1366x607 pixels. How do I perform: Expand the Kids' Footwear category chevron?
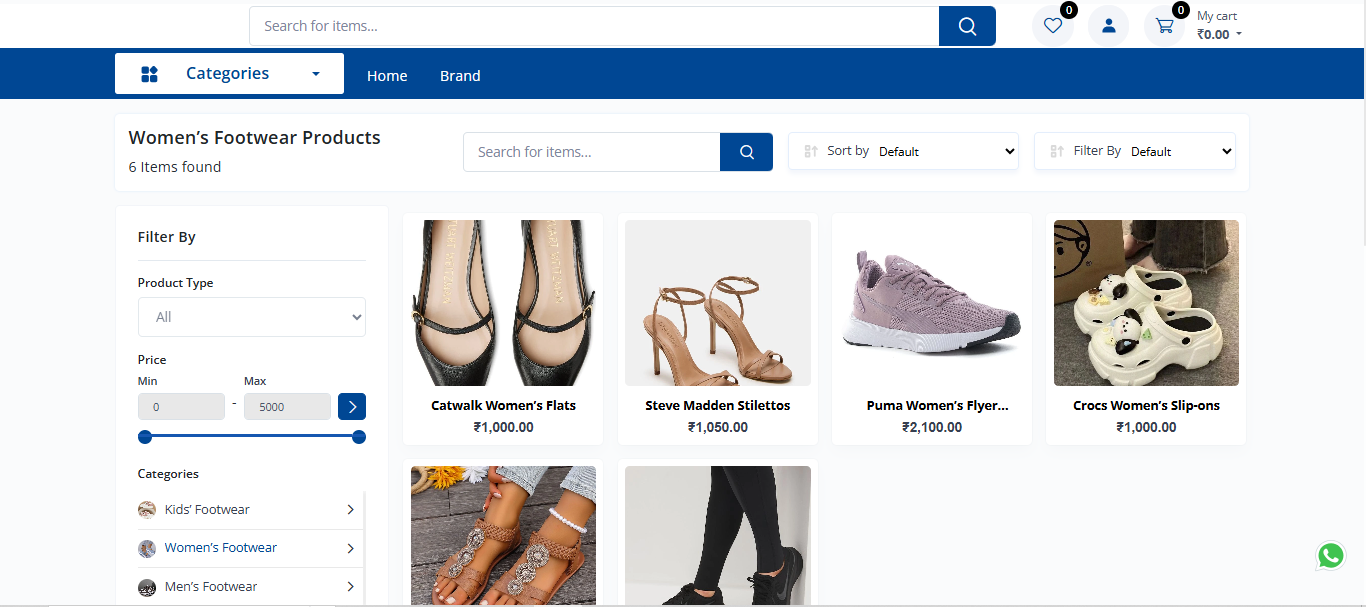pos(350,510)
